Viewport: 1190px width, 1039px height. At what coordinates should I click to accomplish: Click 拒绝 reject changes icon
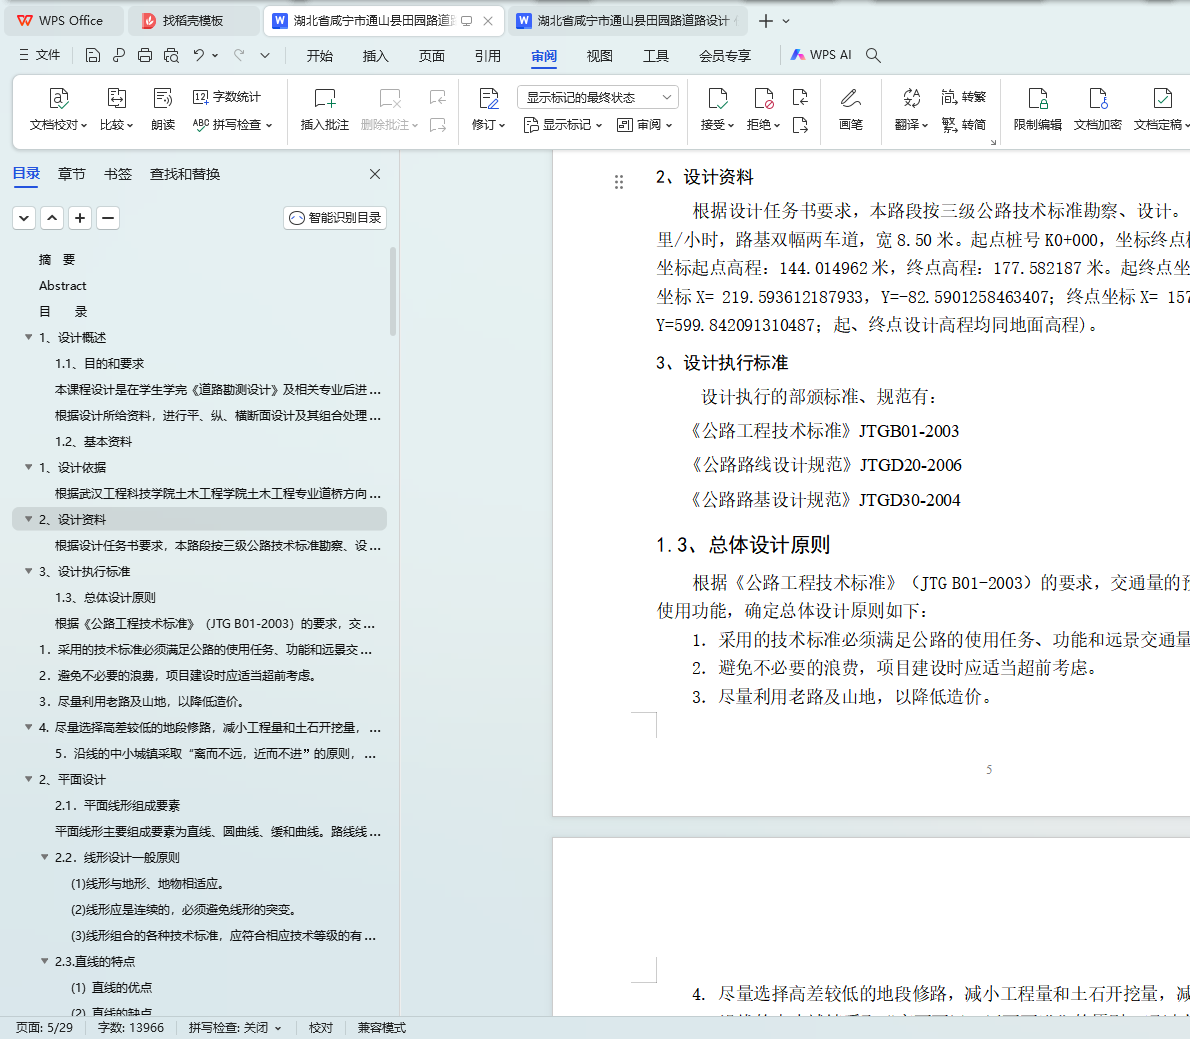tap(763, 109)
